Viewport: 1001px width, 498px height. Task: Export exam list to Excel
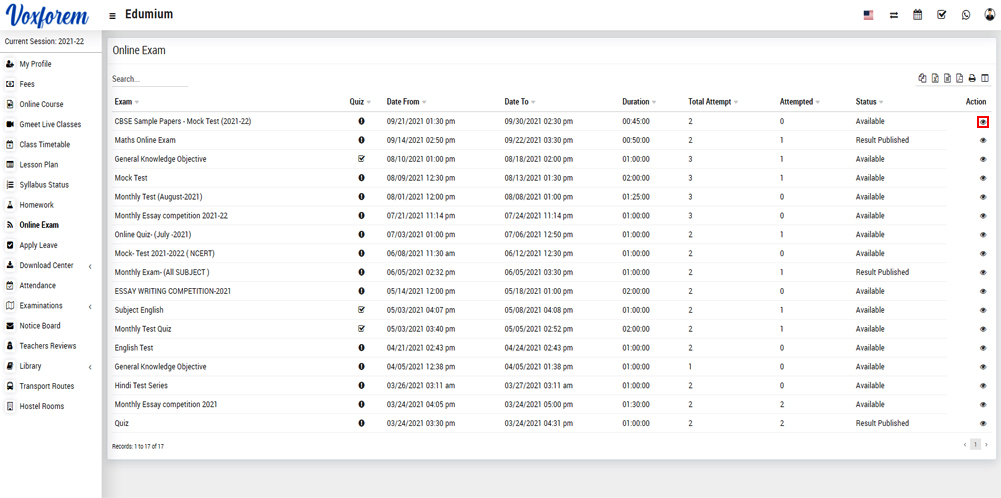tap(935, 78)
